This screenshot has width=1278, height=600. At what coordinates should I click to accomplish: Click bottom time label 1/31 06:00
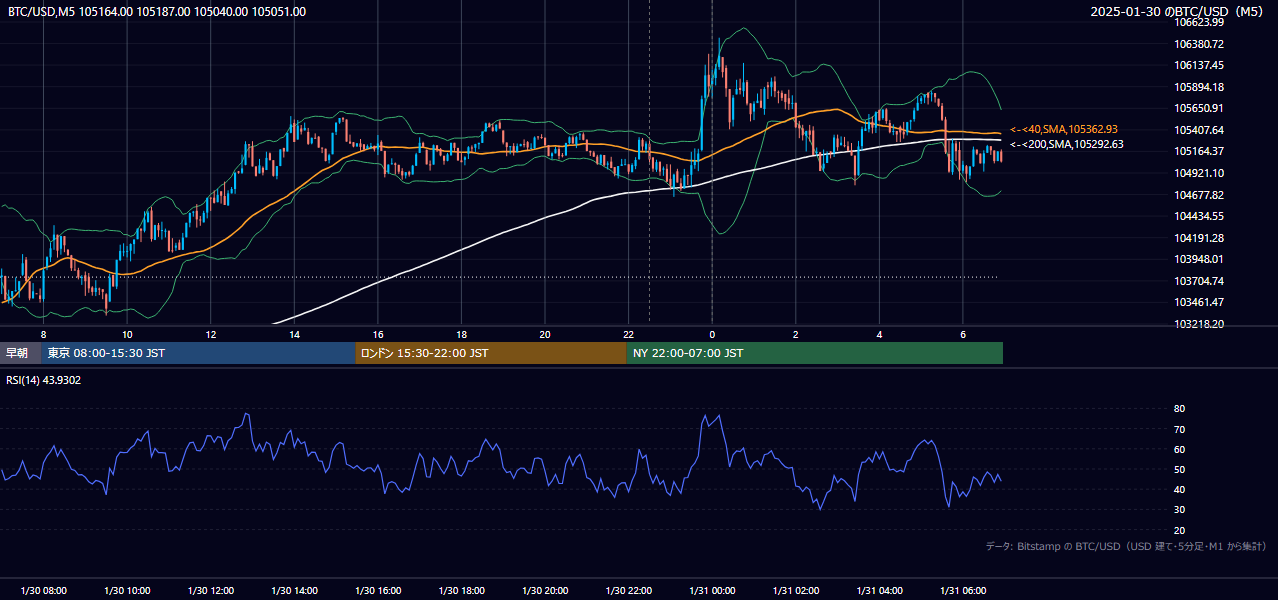coord(963,591)
